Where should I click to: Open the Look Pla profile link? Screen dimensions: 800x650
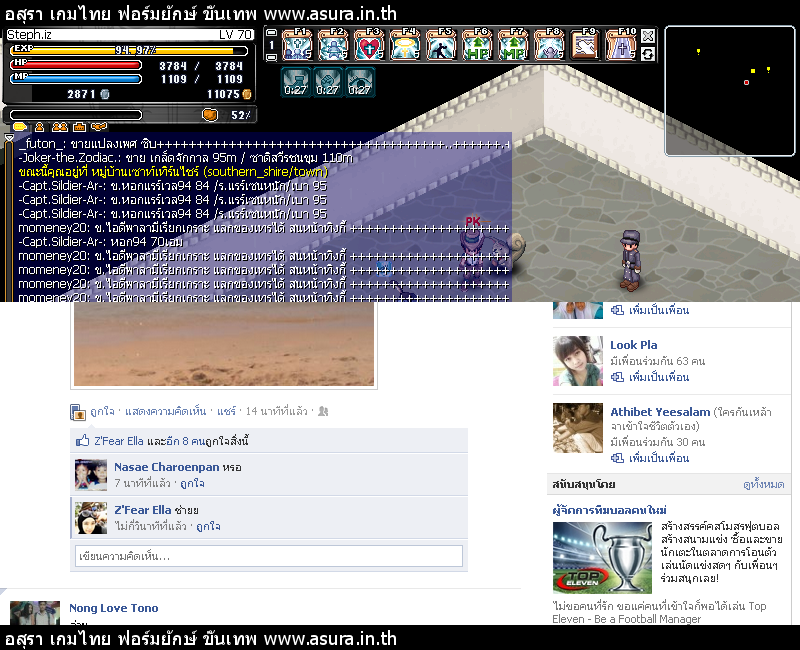tap(633, 345)
